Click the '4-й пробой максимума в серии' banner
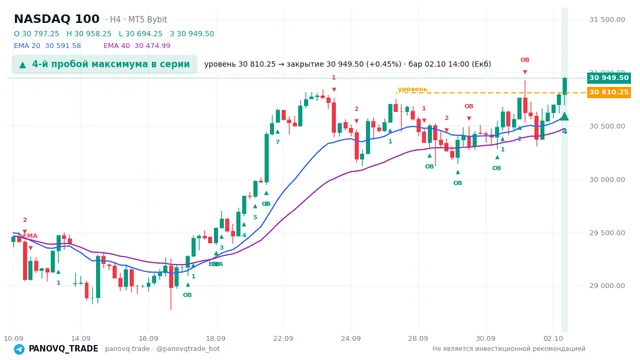The width and height of the screenshot is (640, 360). pyautogui.click(x=104, y=64)
